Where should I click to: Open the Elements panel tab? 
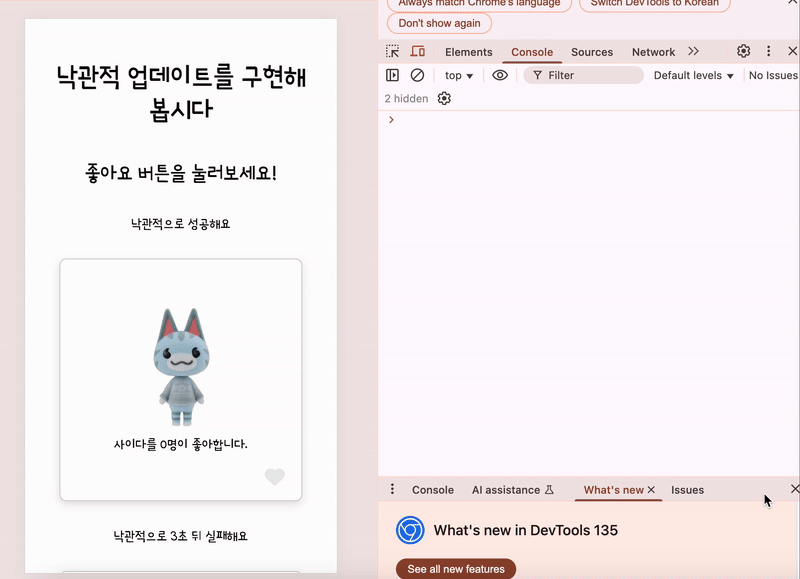coord(468,52)
